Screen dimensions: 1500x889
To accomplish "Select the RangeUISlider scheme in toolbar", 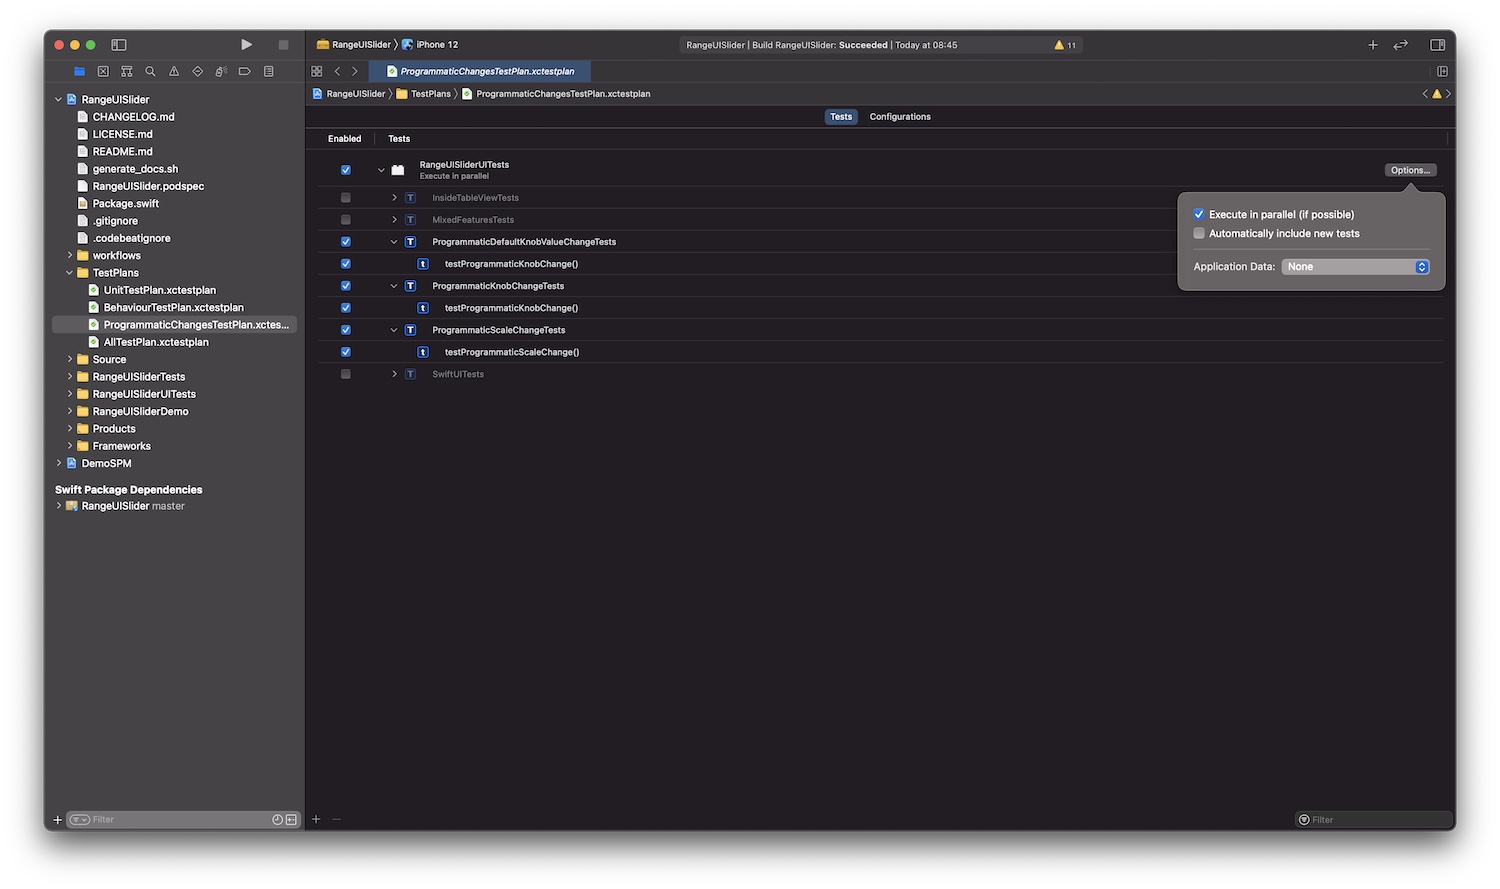I will tap(354, 45).
